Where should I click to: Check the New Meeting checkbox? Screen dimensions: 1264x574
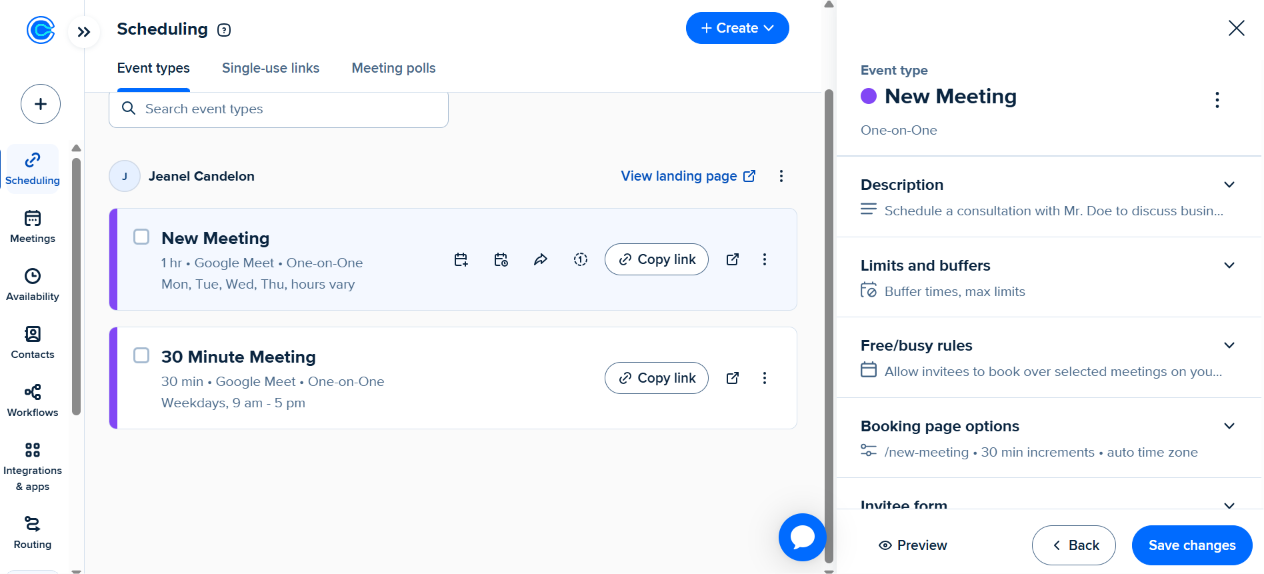click(x=142, y=237)
